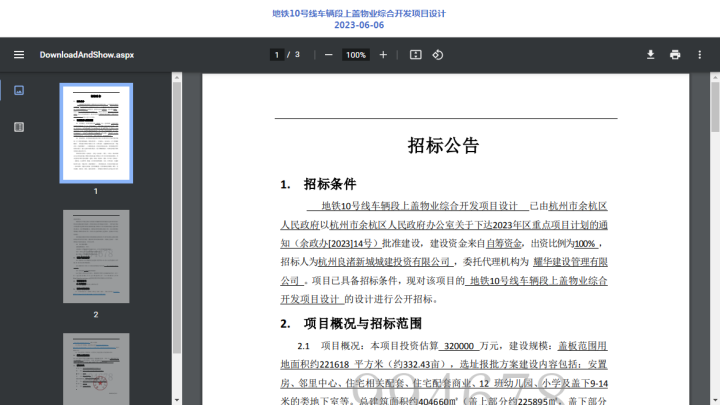The width and height of the screenshot is (720, 405).
Task: Click the total page count 3
Action: (x=297, y=55)
